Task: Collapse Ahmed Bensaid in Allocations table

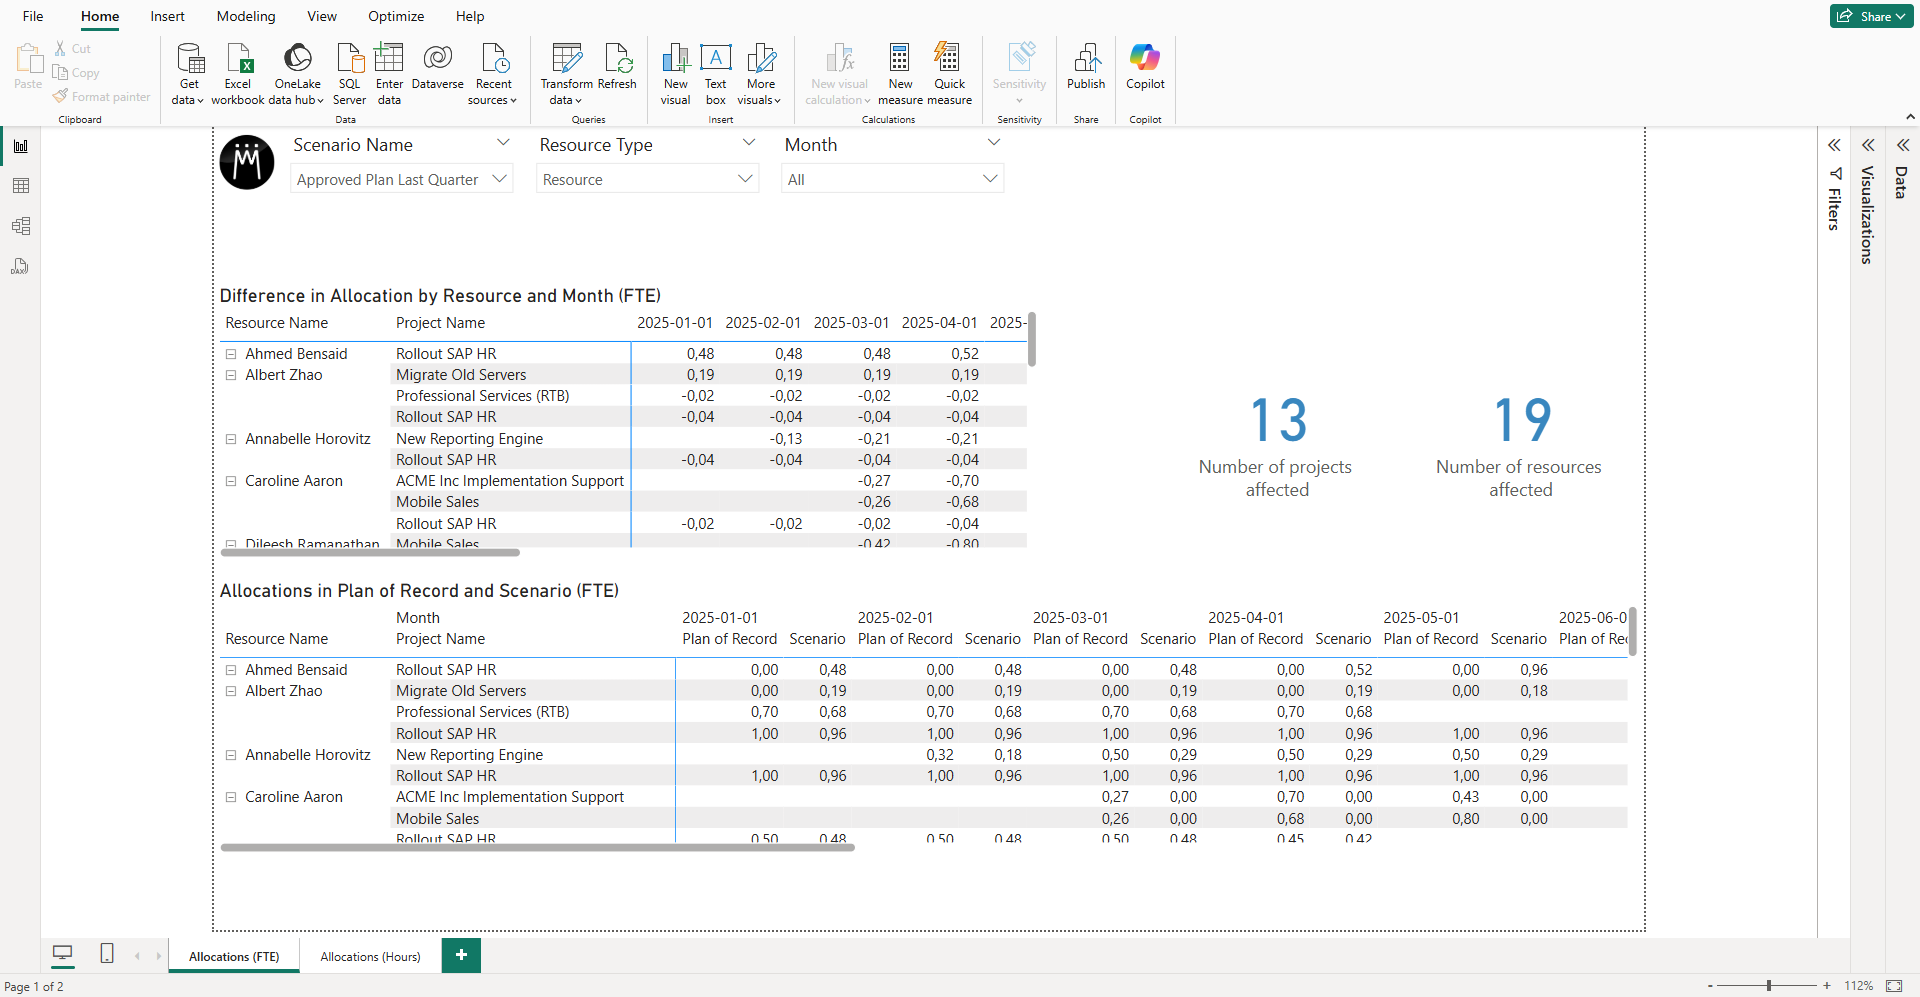Action: pos(231,670)
